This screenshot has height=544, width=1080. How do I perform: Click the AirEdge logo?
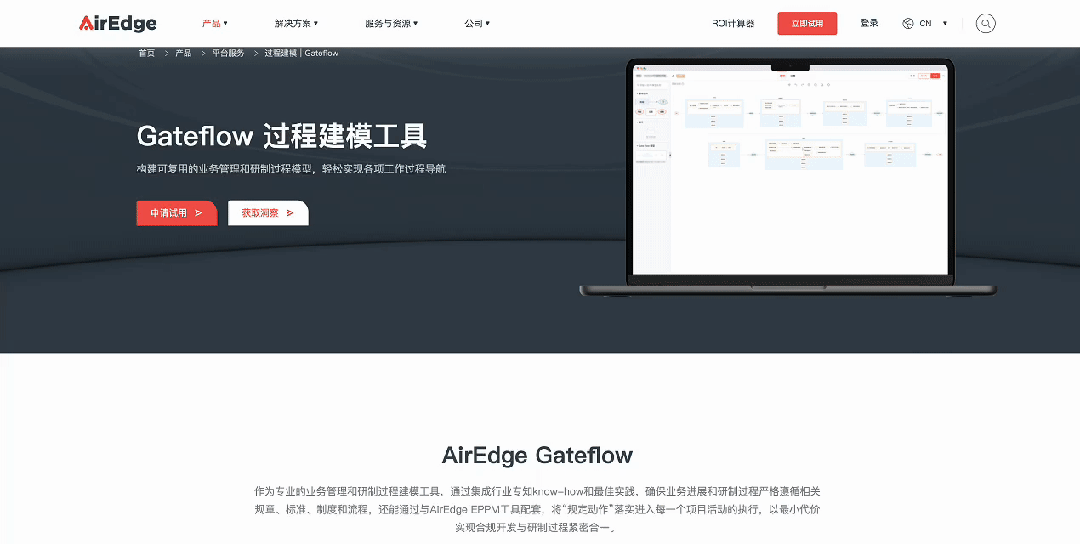click(x=118, y=23)
